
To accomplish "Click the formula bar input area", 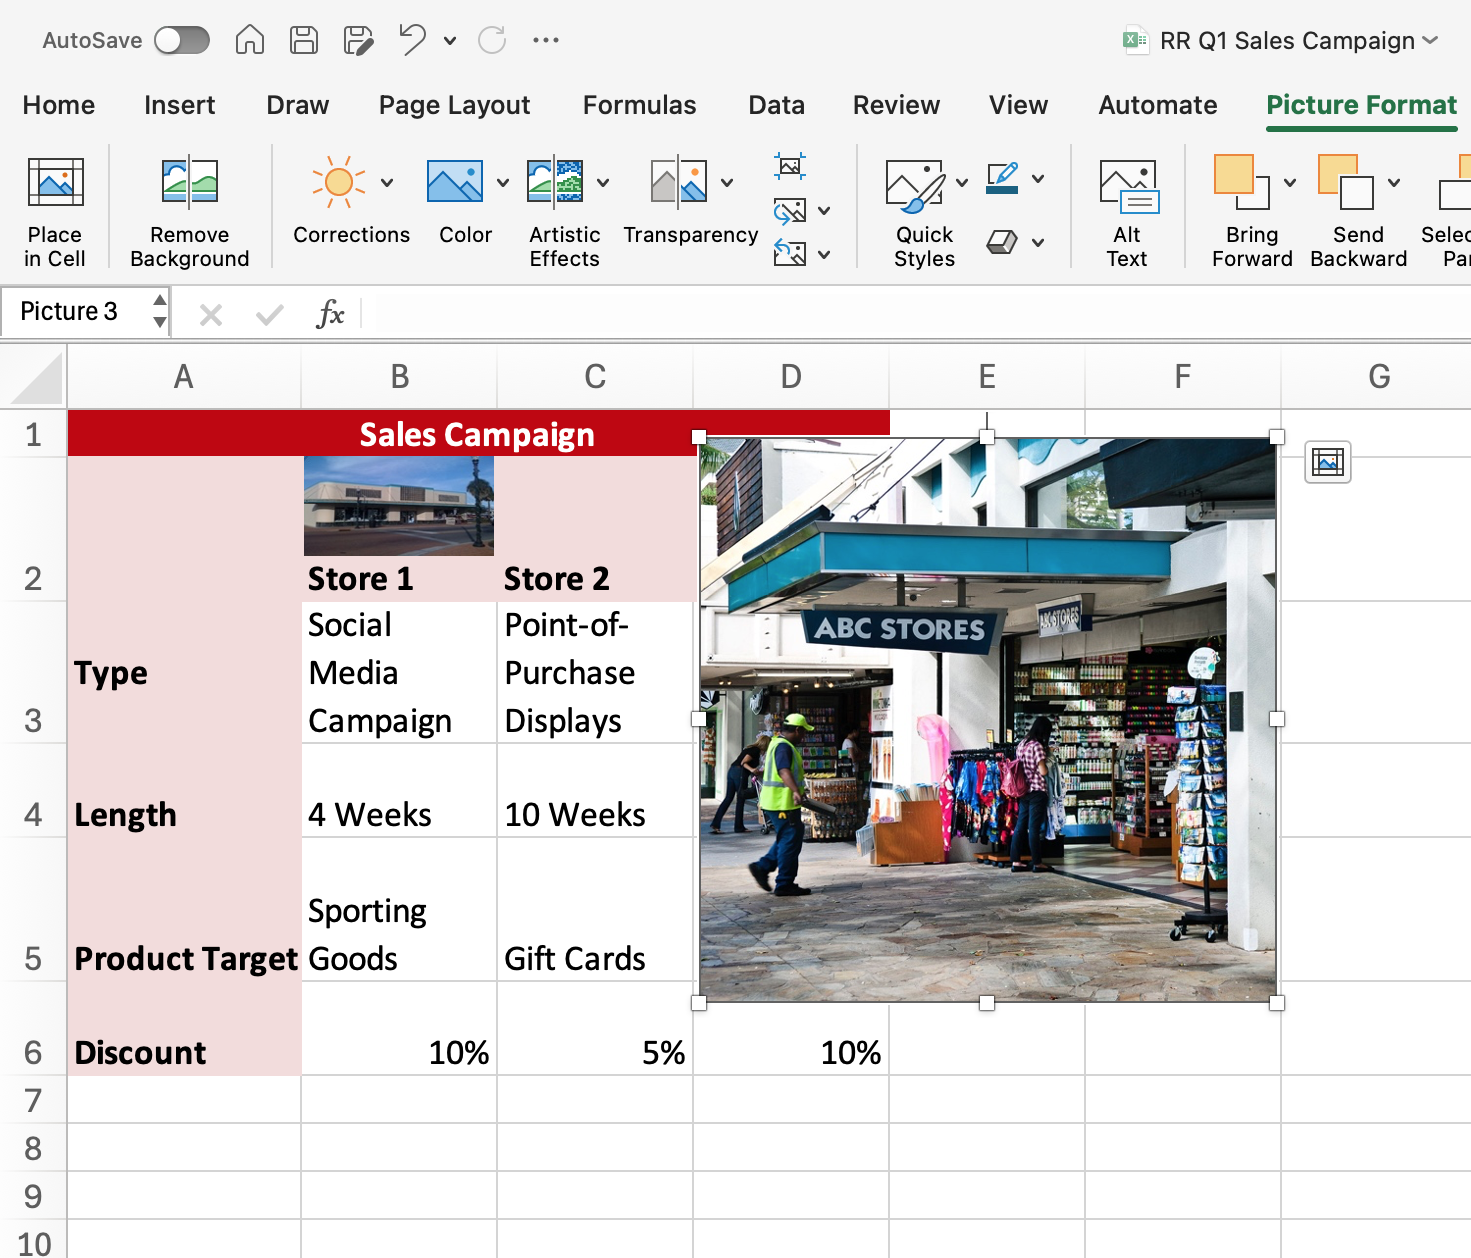I will [916, 313].
